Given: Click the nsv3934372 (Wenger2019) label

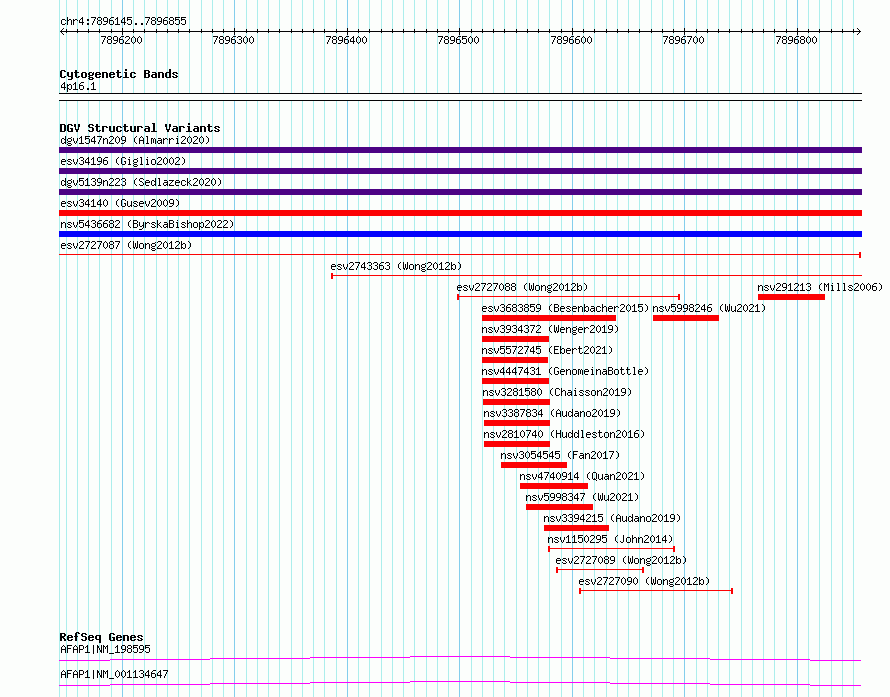Looking at the screenshot, I should click(550, 329).
